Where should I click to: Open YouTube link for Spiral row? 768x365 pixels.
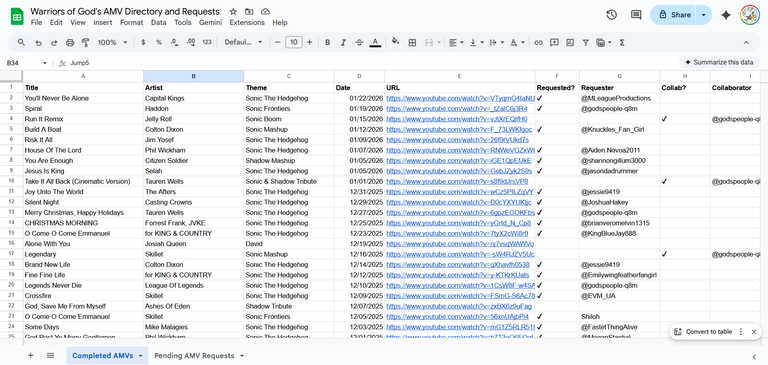pyautogui.click(x=456, y=109)
